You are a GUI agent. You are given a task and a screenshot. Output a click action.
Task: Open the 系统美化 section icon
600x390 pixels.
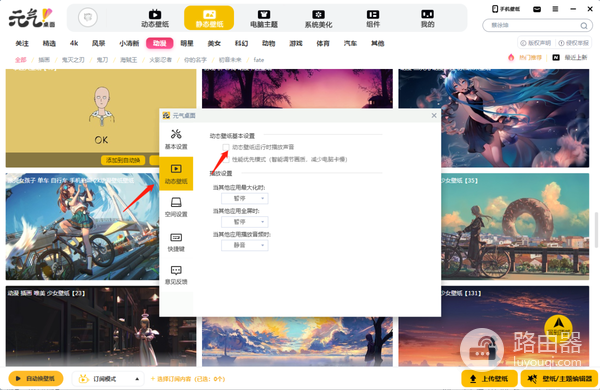point(318,18)
